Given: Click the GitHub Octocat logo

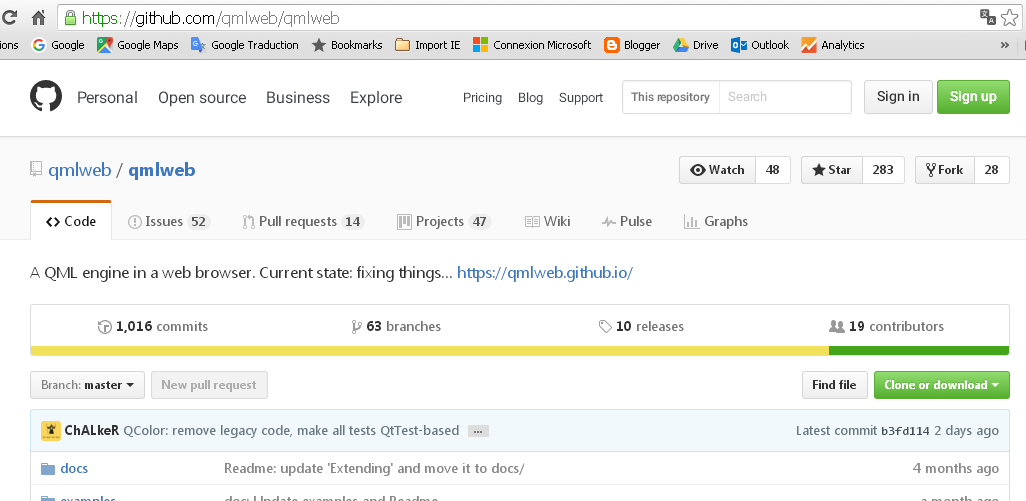Looking at the screenshot, I should click(x=45, y=97).
